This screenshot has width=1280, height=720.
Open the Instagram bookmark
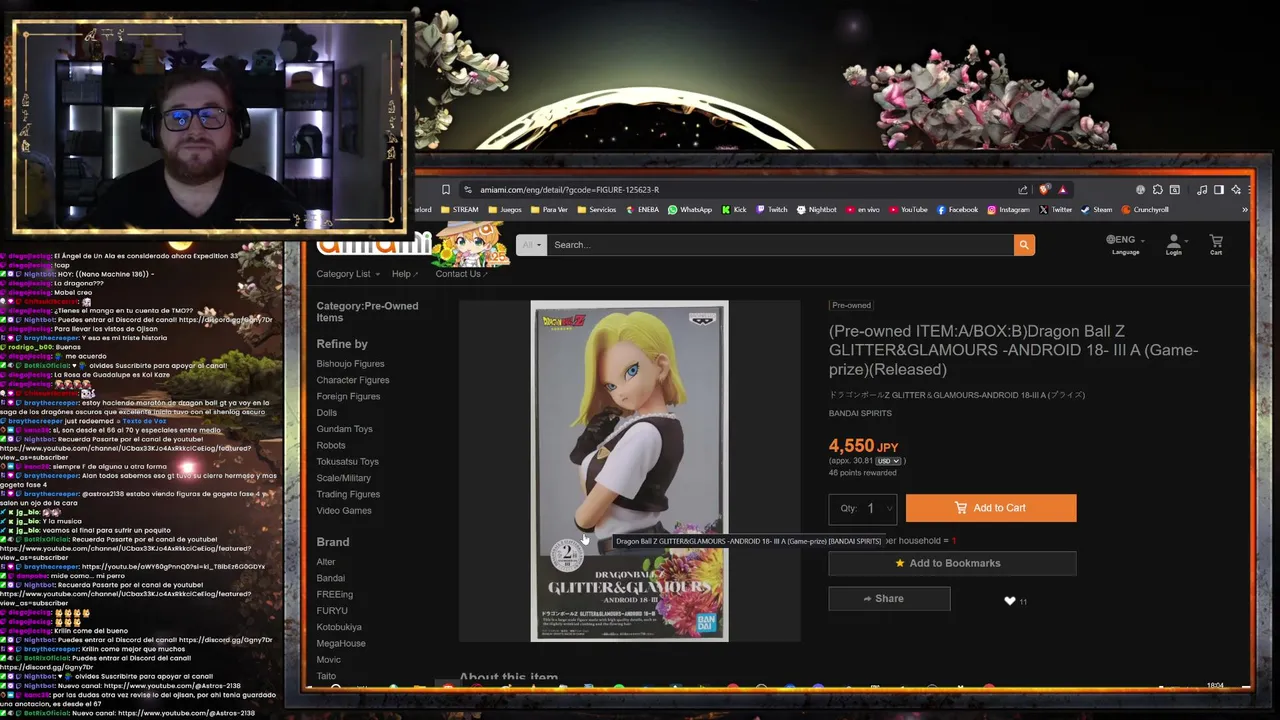[1008, 210]
